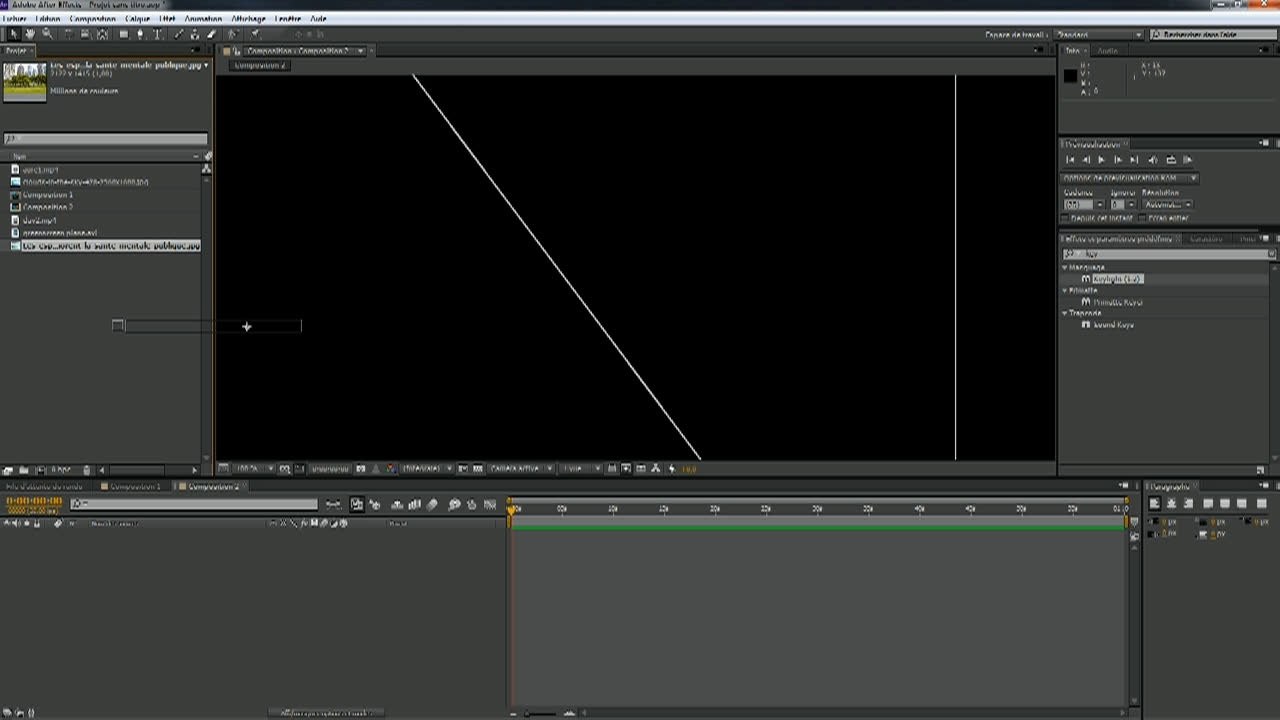The height and width of the screenshot is (720, 1280).
Task: Enable the 'Depuis cet instant' checkbox
Action: (1066, 217)
